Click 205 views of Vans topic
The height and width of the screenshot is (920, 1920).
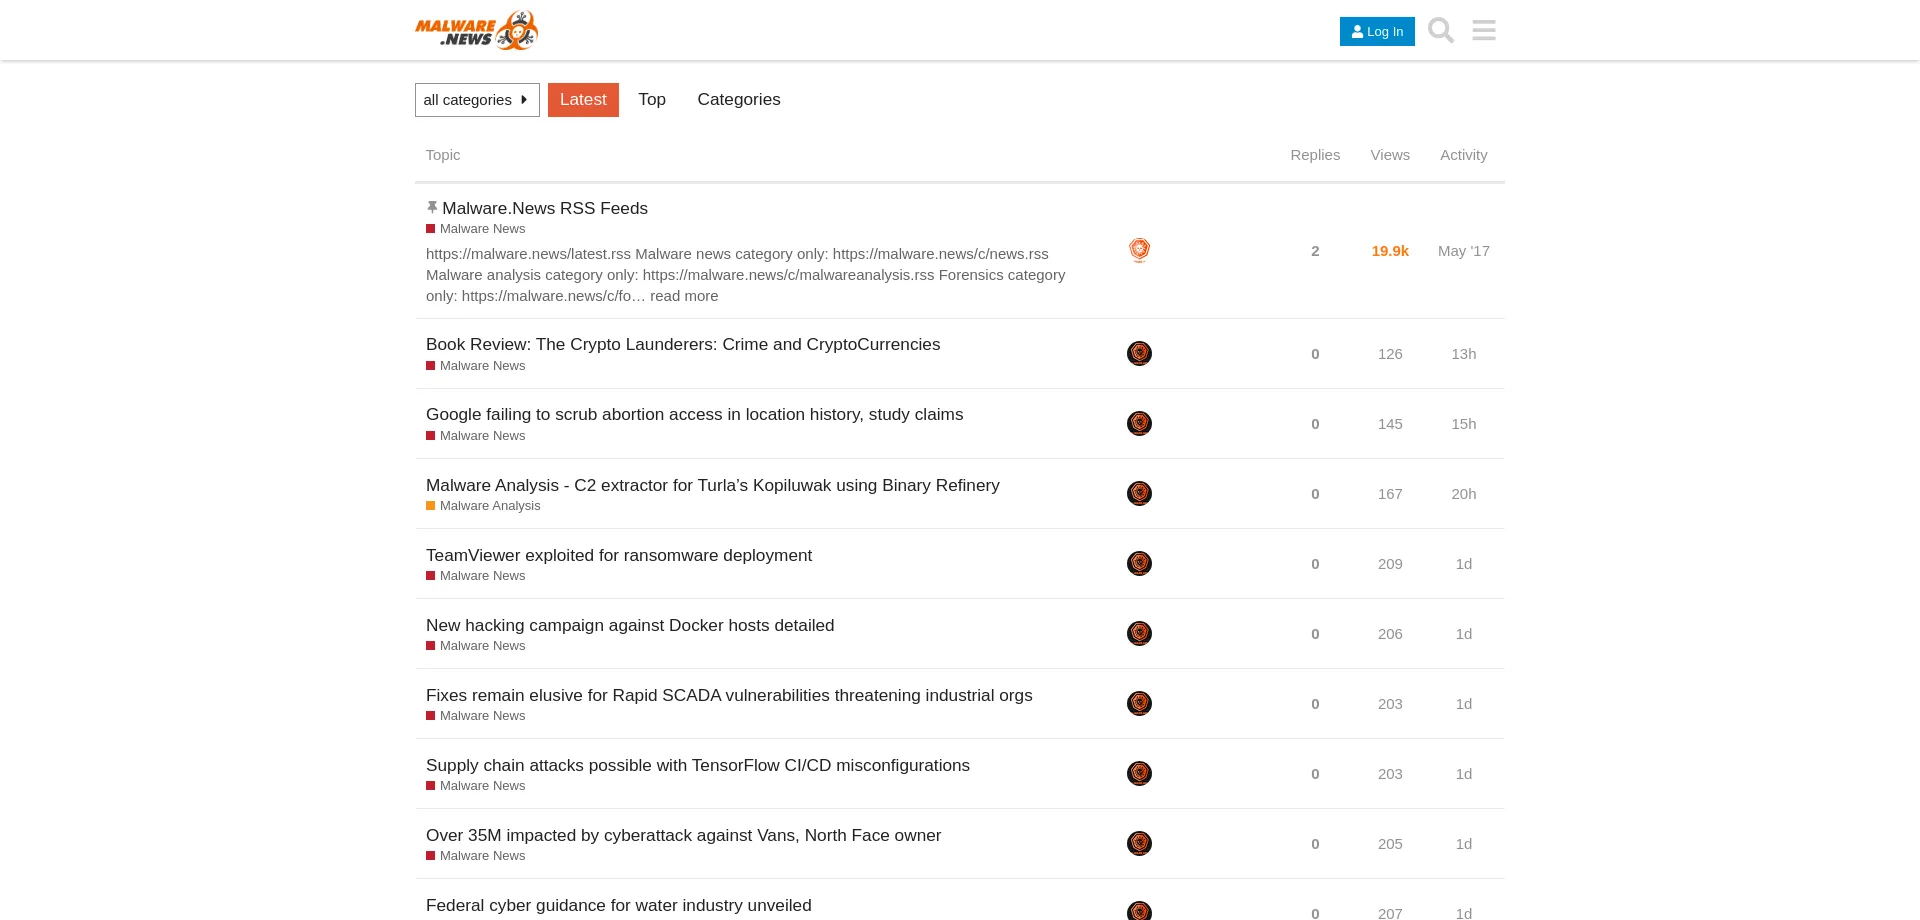(x=1390, y=844)
